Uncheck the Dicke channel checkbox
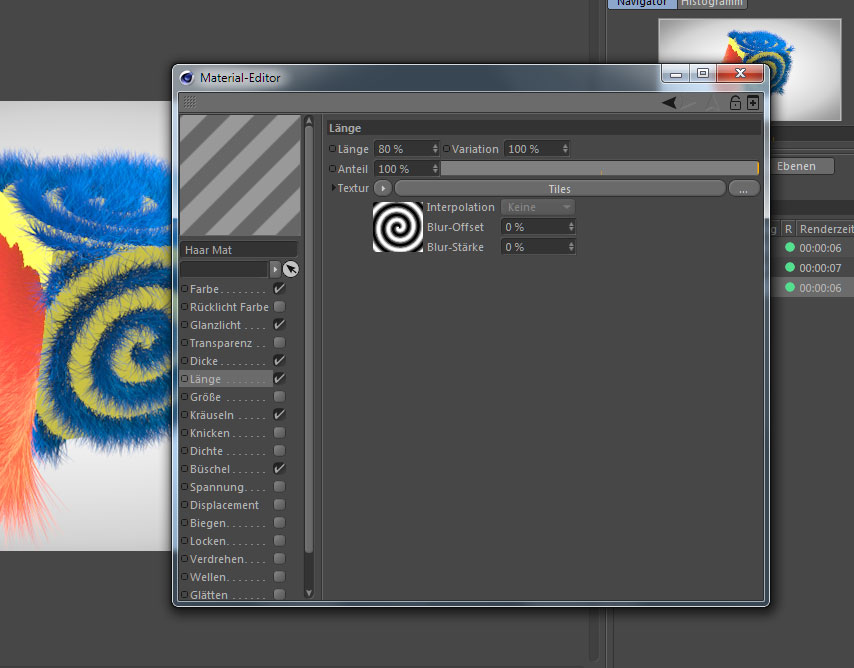Screen dimensions: 854x668 pyautogui.click(x=279, y=361)
